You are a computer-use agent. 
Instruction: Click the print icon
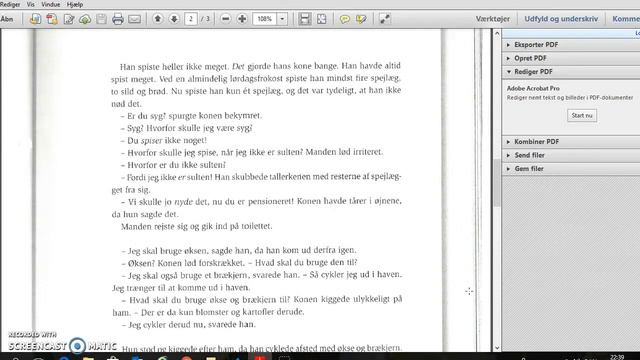118,19
